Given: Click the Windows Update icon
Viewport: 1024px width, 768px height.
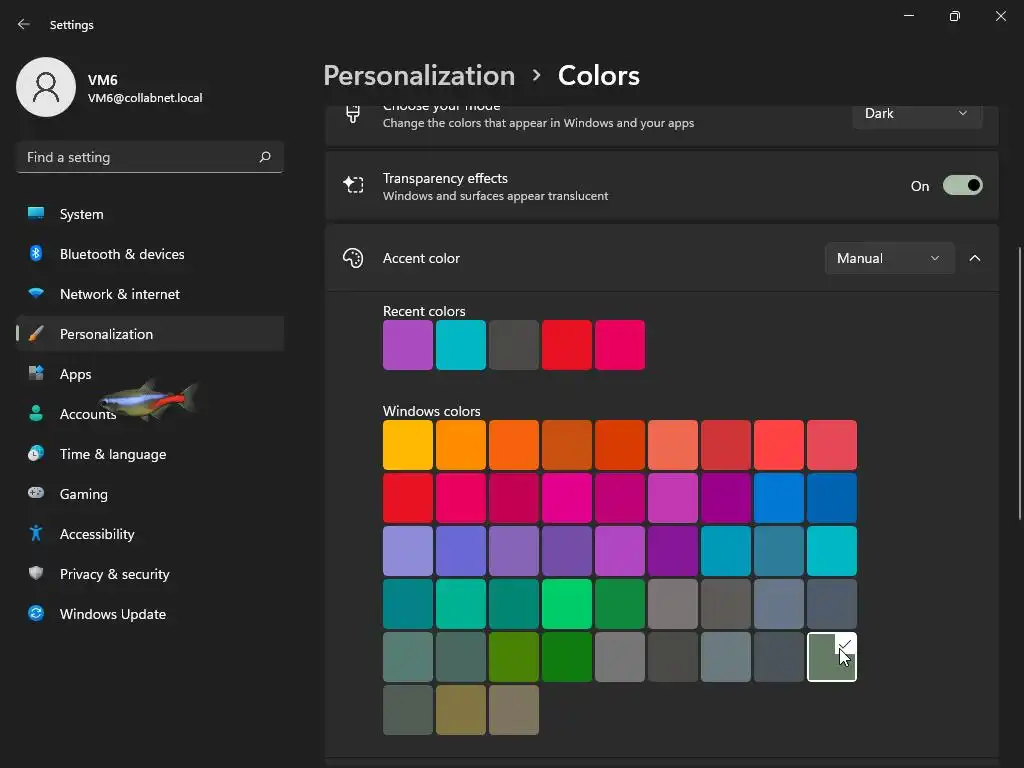Looking at the screenshot, I should [x=36, y=614].
